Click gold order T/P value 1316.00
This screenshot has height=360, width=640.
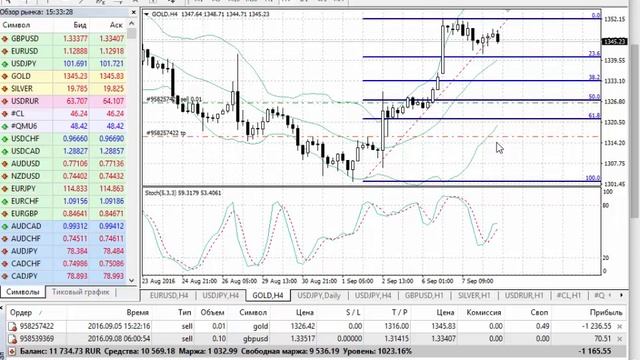tap(396, 326)
